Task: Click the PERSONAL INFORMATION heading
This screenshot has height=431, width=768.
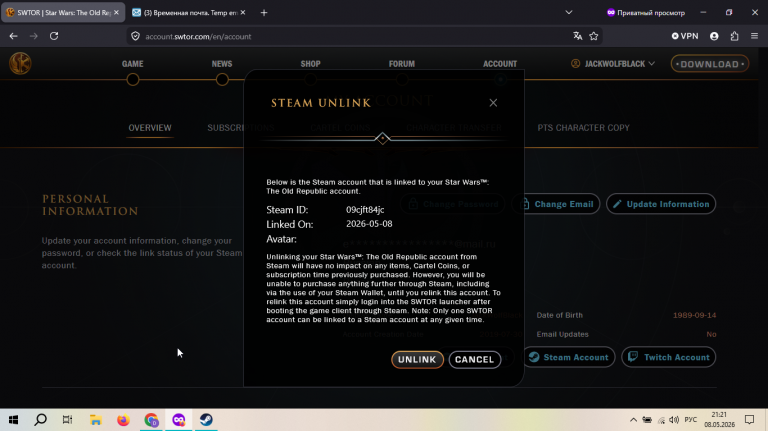Action: (x=90, y=205)
